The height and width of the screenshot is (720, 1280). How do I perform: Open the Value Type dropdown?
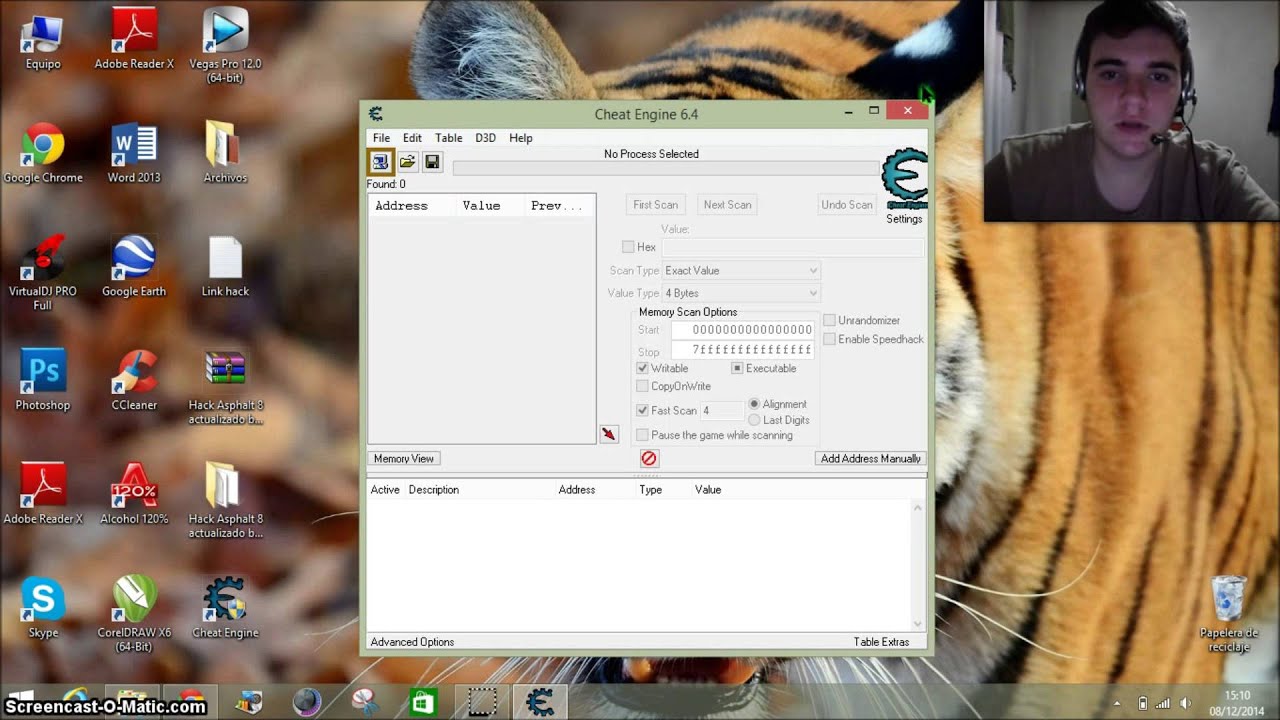pos(741,293)
